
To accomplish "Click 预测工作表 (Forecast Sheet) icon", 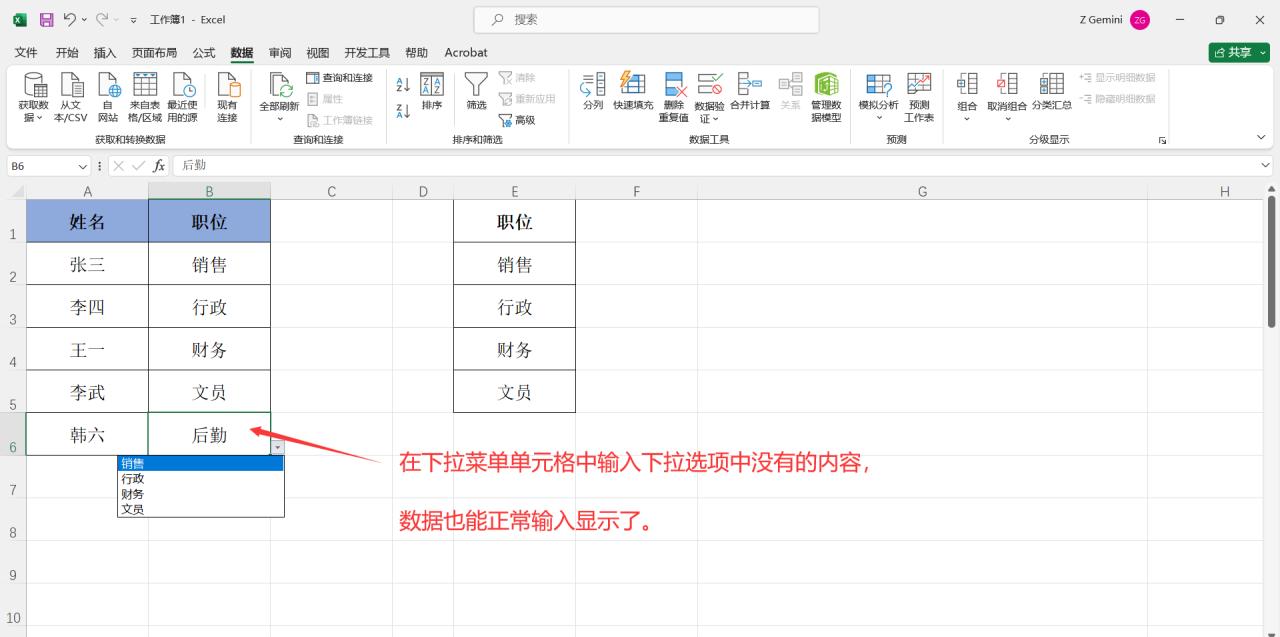I will 919,97.
